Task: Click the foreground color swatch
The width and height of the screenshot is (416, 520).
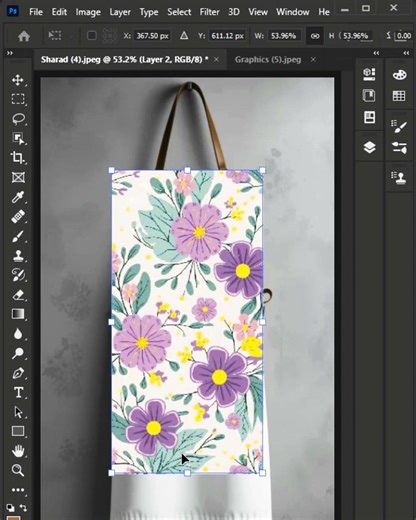Action: point(14,518)
